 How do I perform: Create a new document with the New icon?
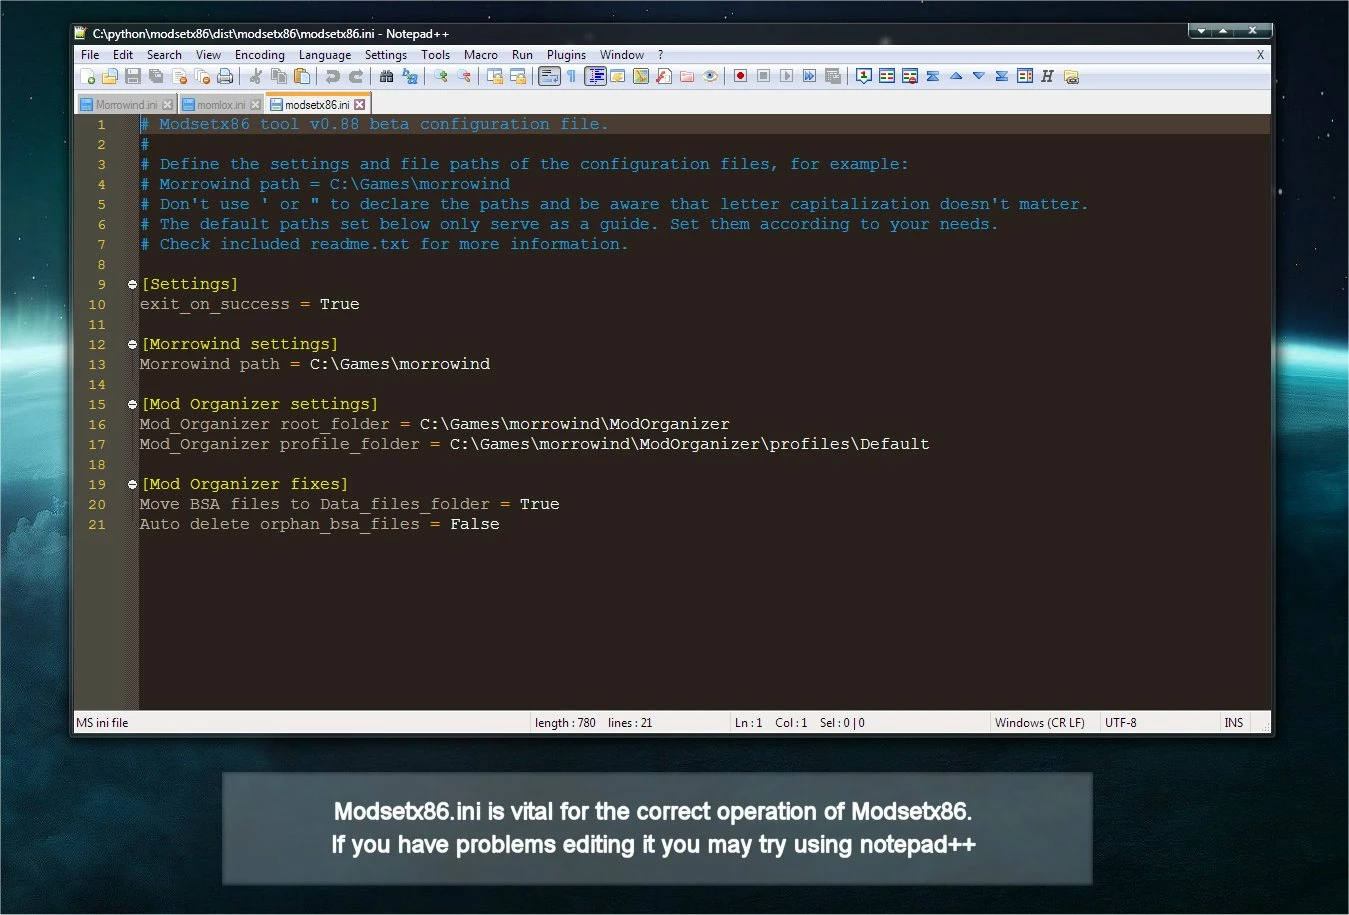click(x=88, y=76)
